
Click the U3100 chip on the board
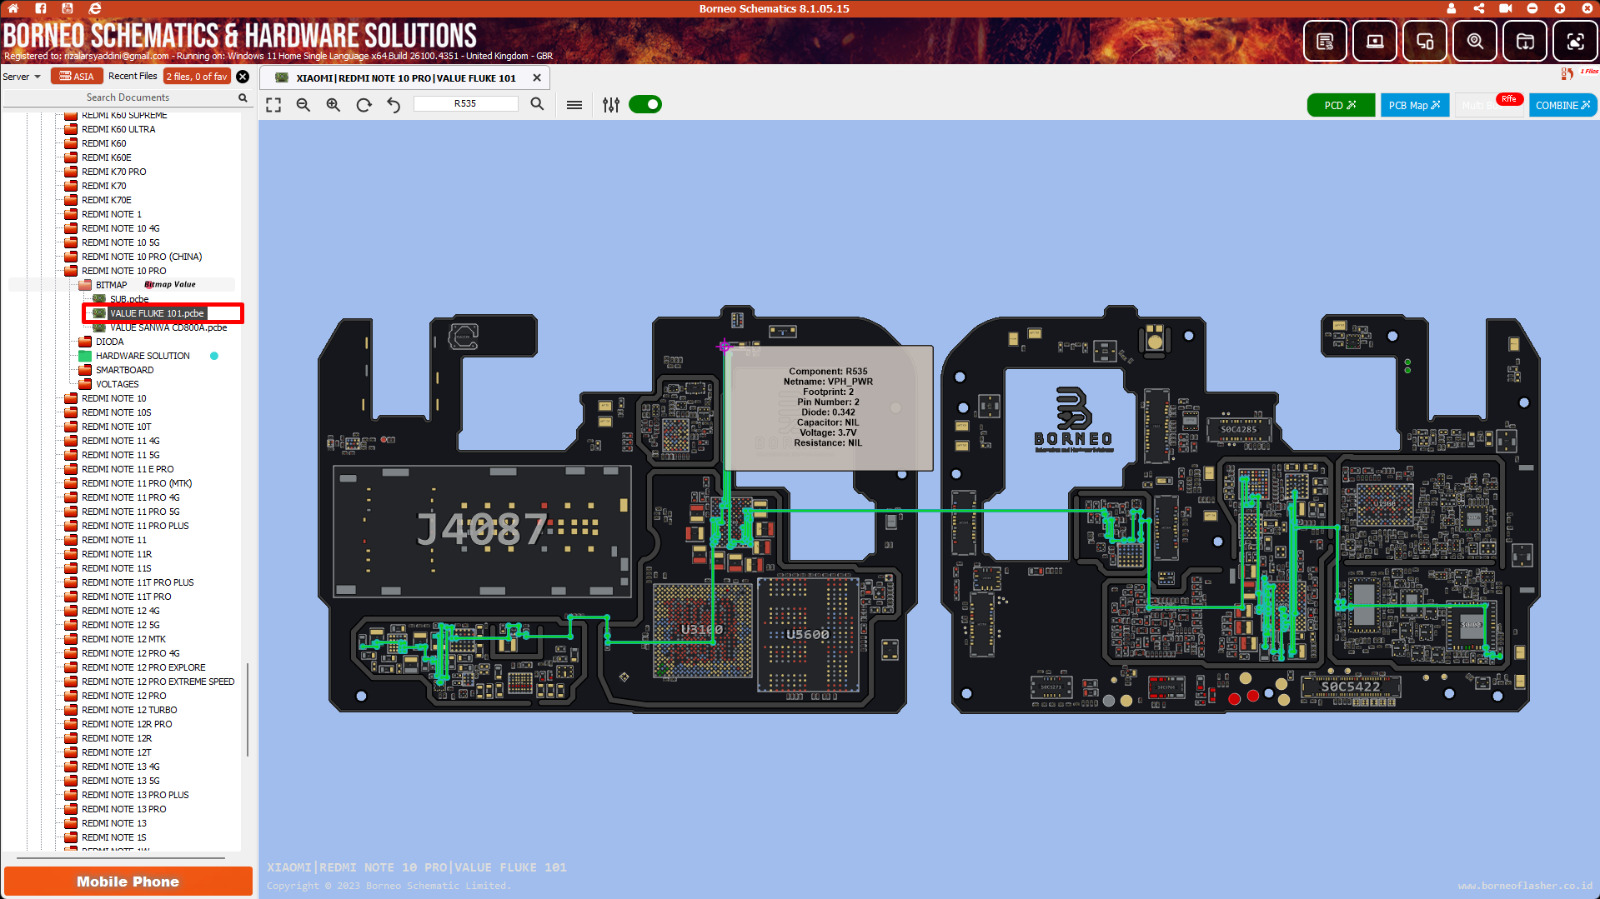[702, 630]
